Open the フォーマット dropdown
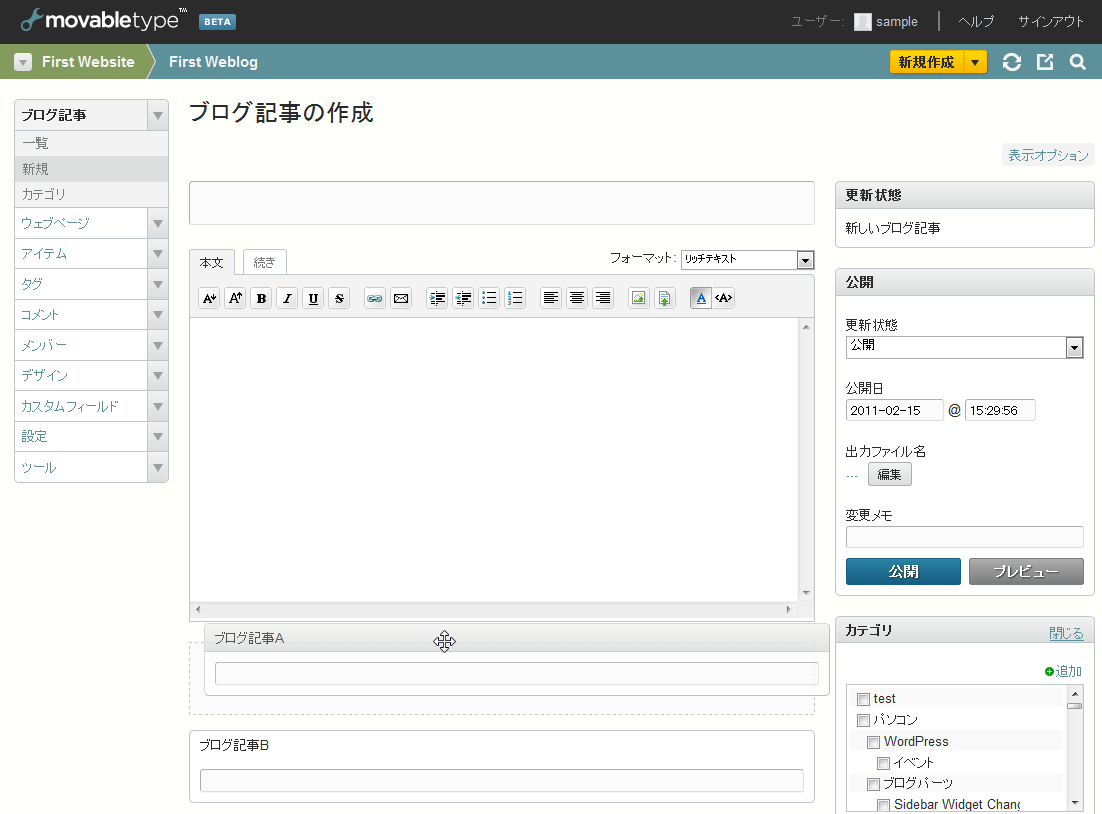1102x814 pixels. coord(748,259)
